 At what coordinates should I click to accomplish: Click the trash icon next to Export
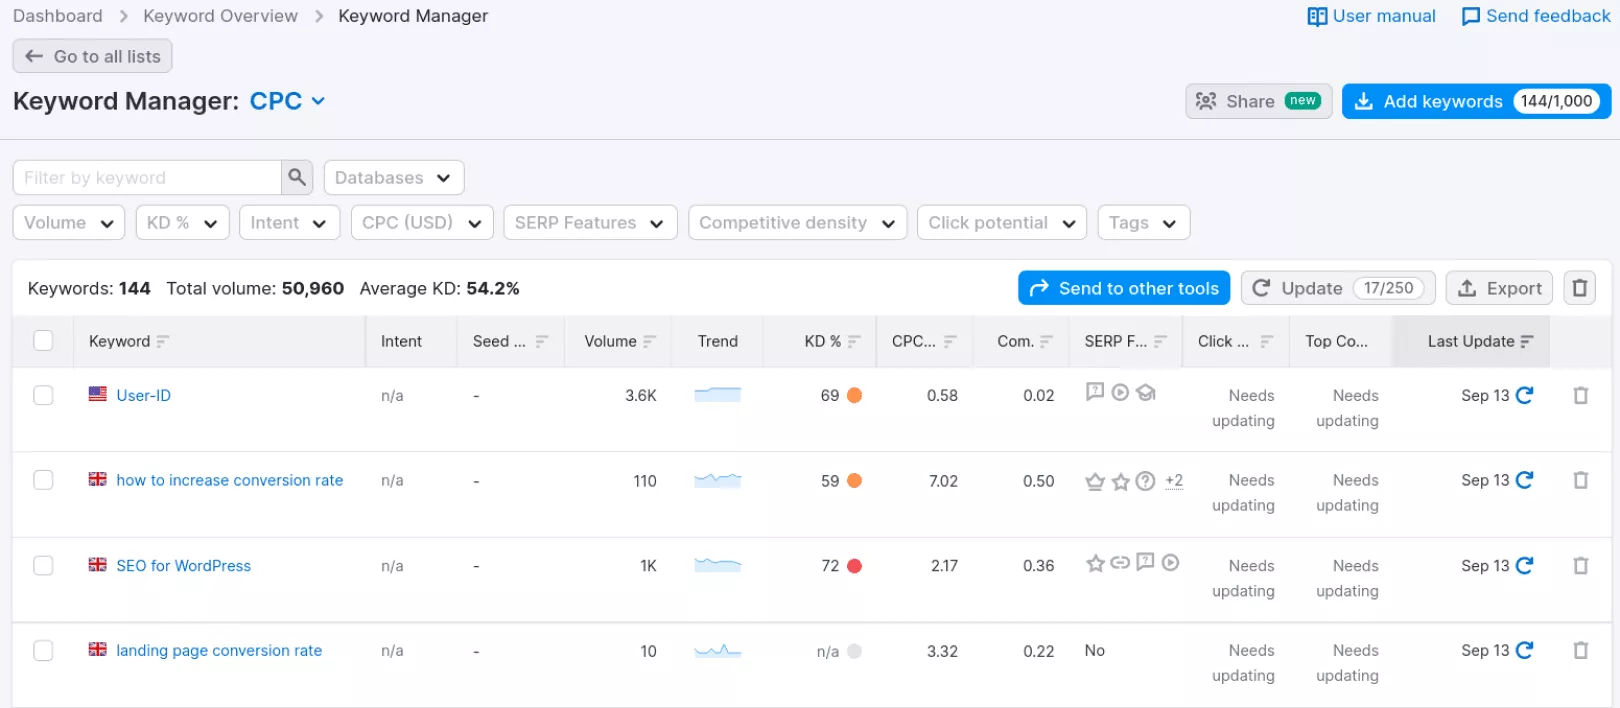click(x=1580, y=288)
